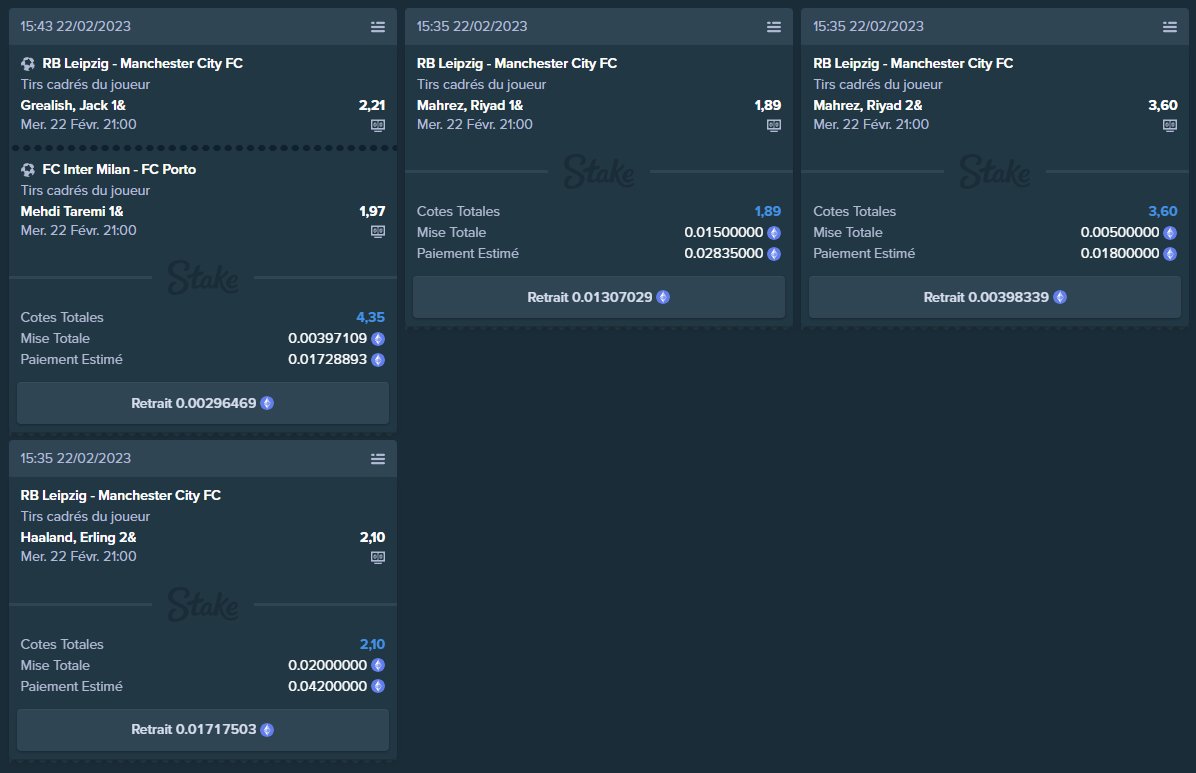Cash out with Retrait 0.00398339 button
Screen dimensions: 1196x773
tap(995, 297)
